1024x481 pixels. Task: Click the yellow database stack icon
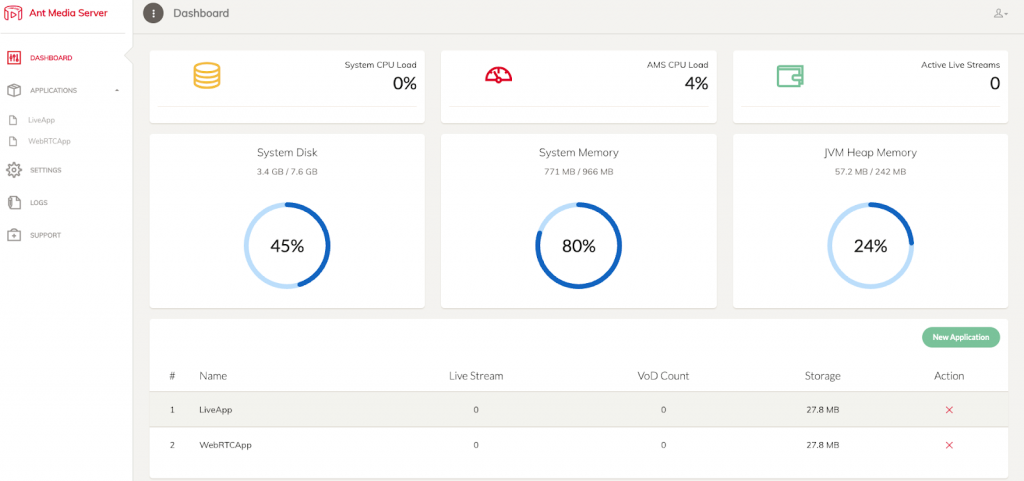coord(206,75)
